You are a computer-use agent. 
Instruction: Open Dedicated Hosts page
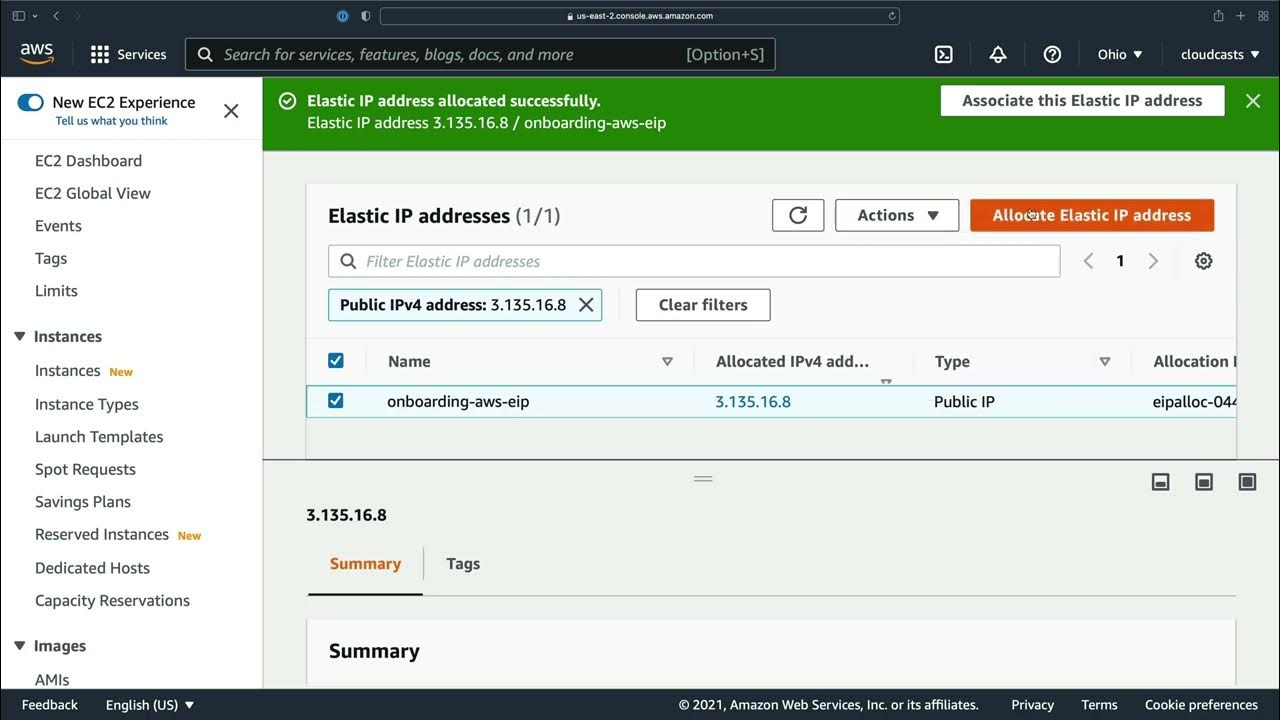[92, 568]
